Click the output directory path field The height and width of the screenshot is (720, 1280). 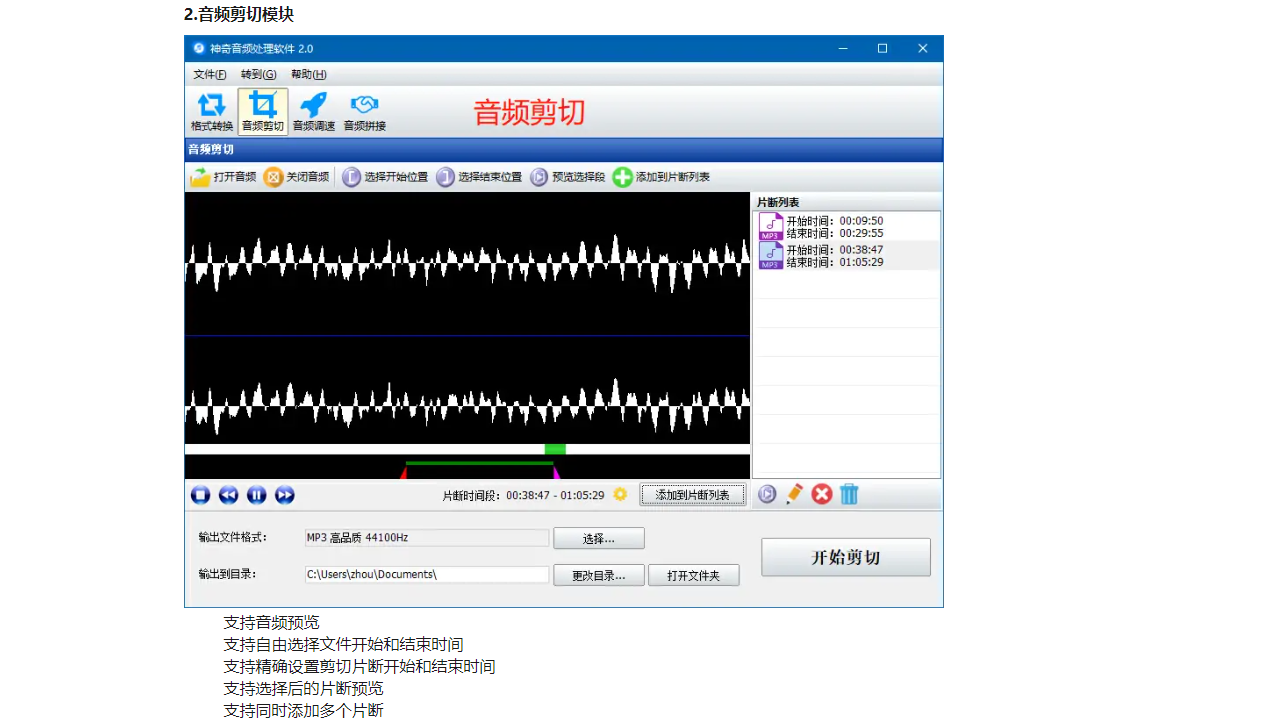point(425,574)
